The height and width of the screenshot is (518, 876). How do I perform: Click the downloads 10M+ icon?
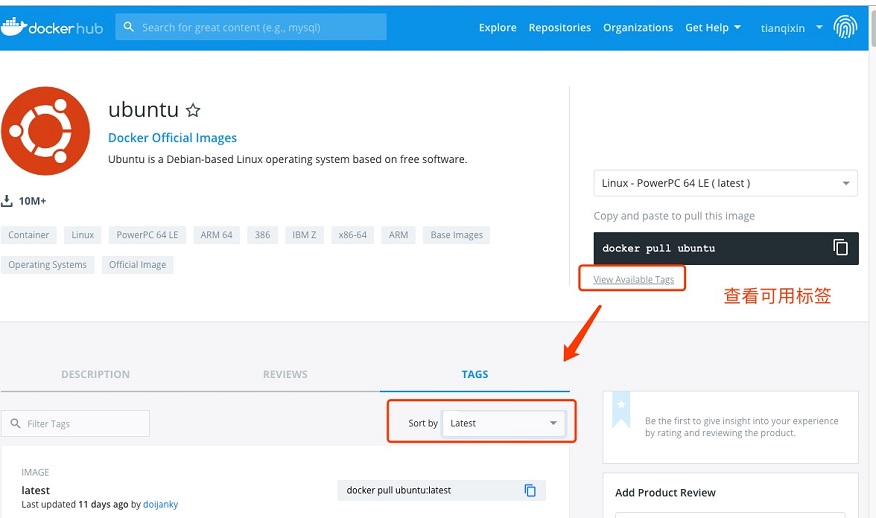7,201
